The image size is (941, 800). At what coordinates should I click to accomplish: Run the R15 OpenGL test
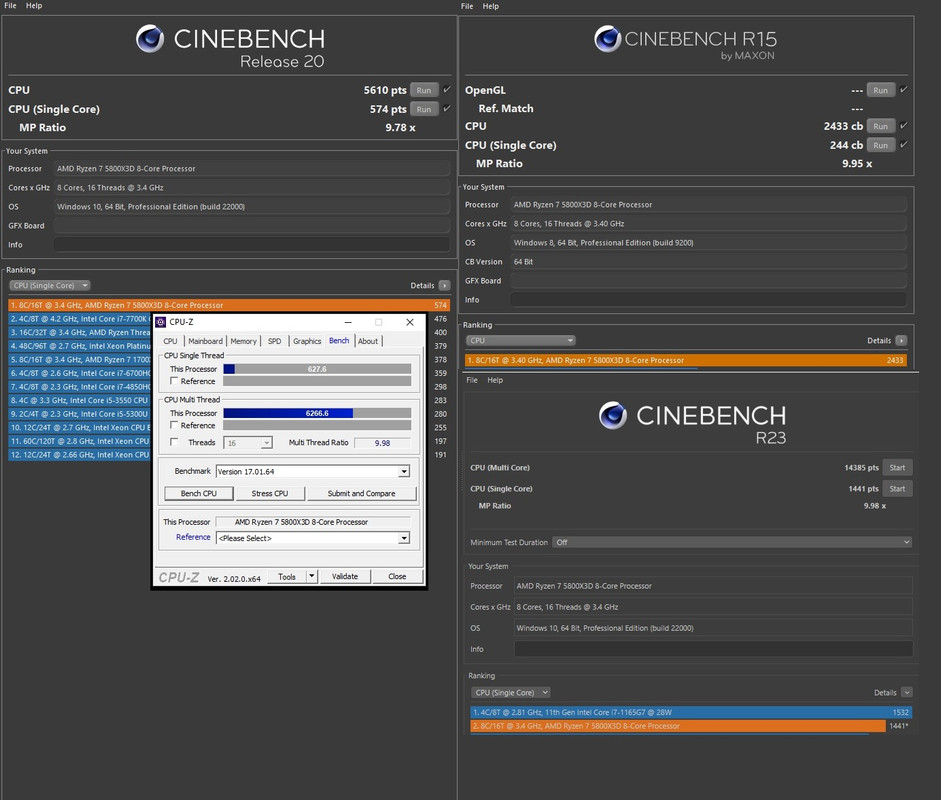pyautogui.click(x=880, y=90)
